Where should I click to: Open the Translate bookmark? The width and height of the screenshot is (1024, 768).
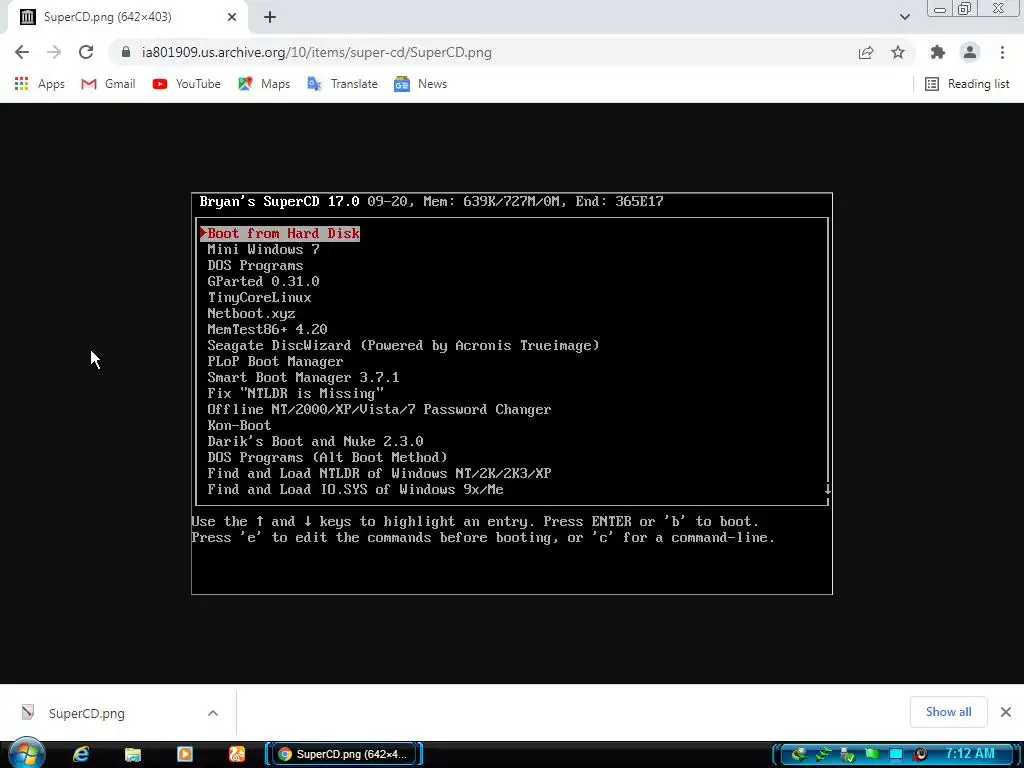click(343, 84)
